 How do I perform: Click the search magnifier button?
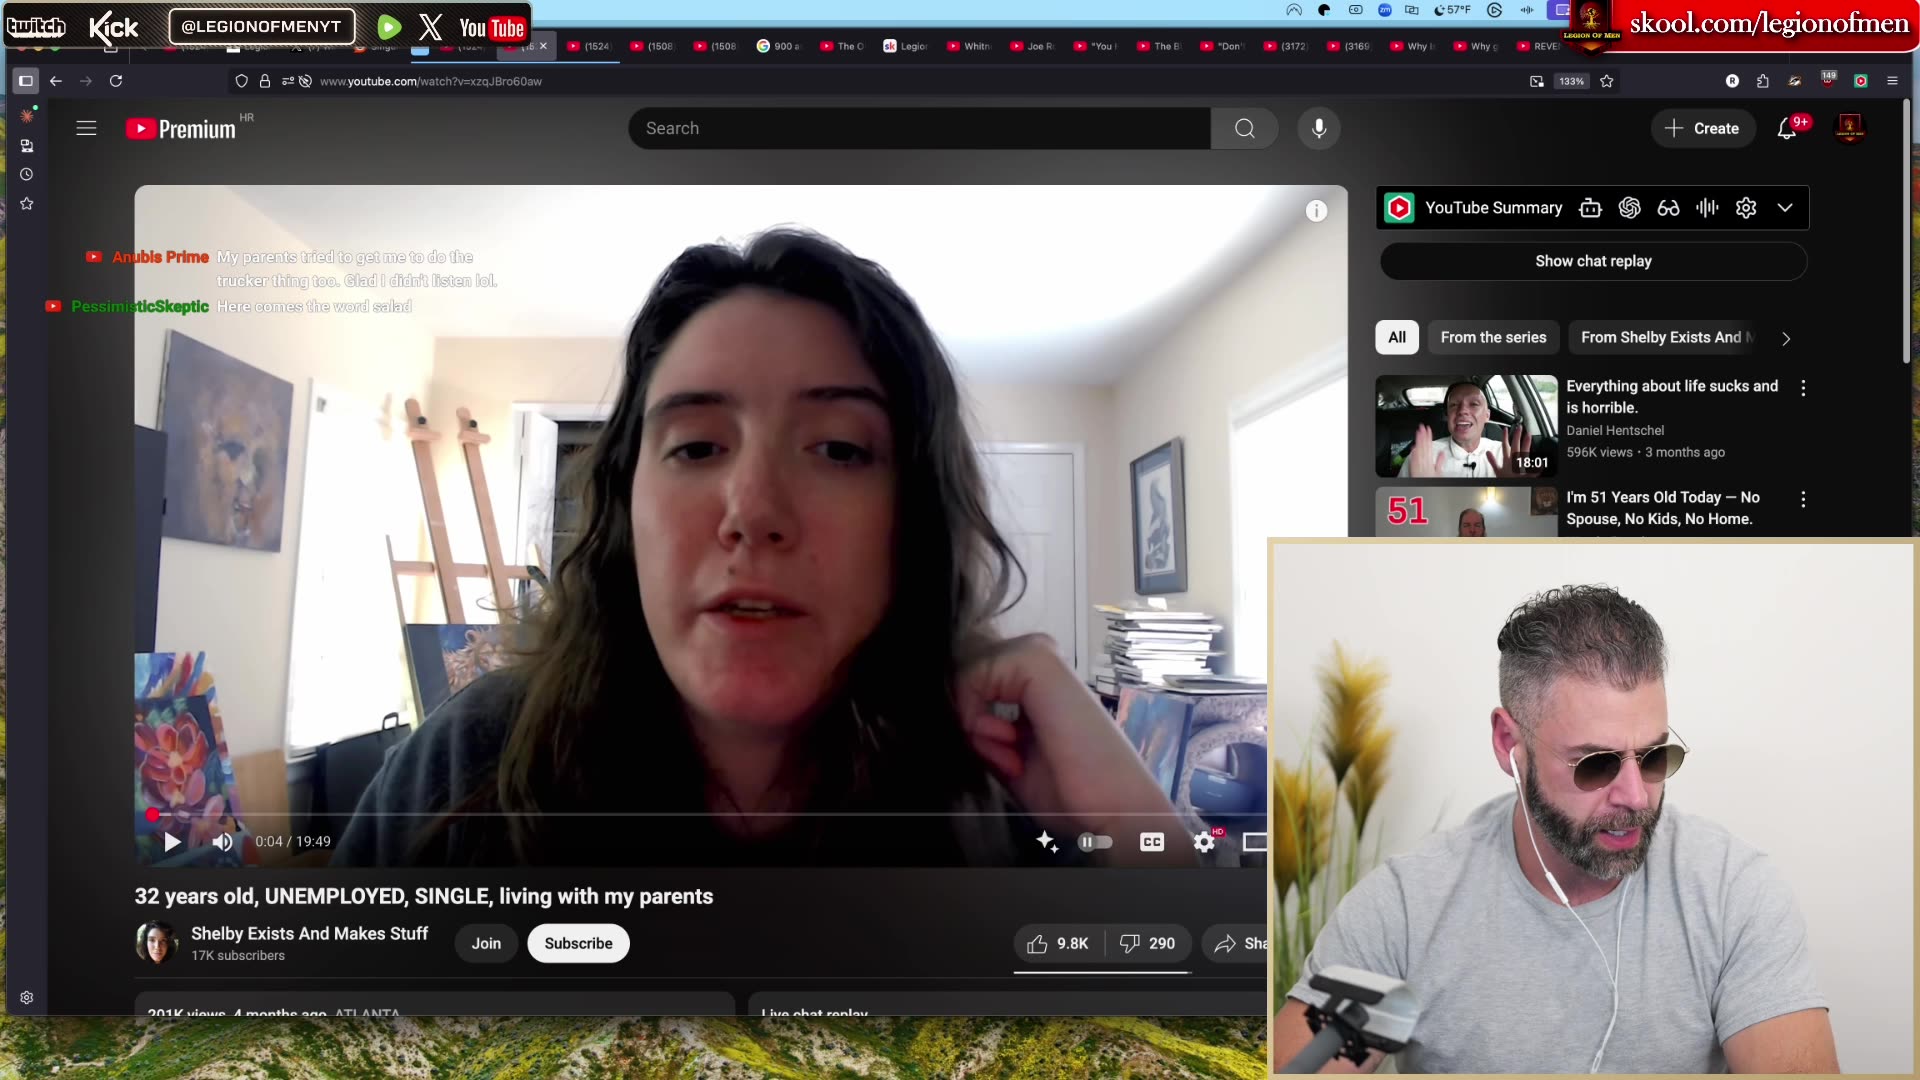tap(1244, 128)
